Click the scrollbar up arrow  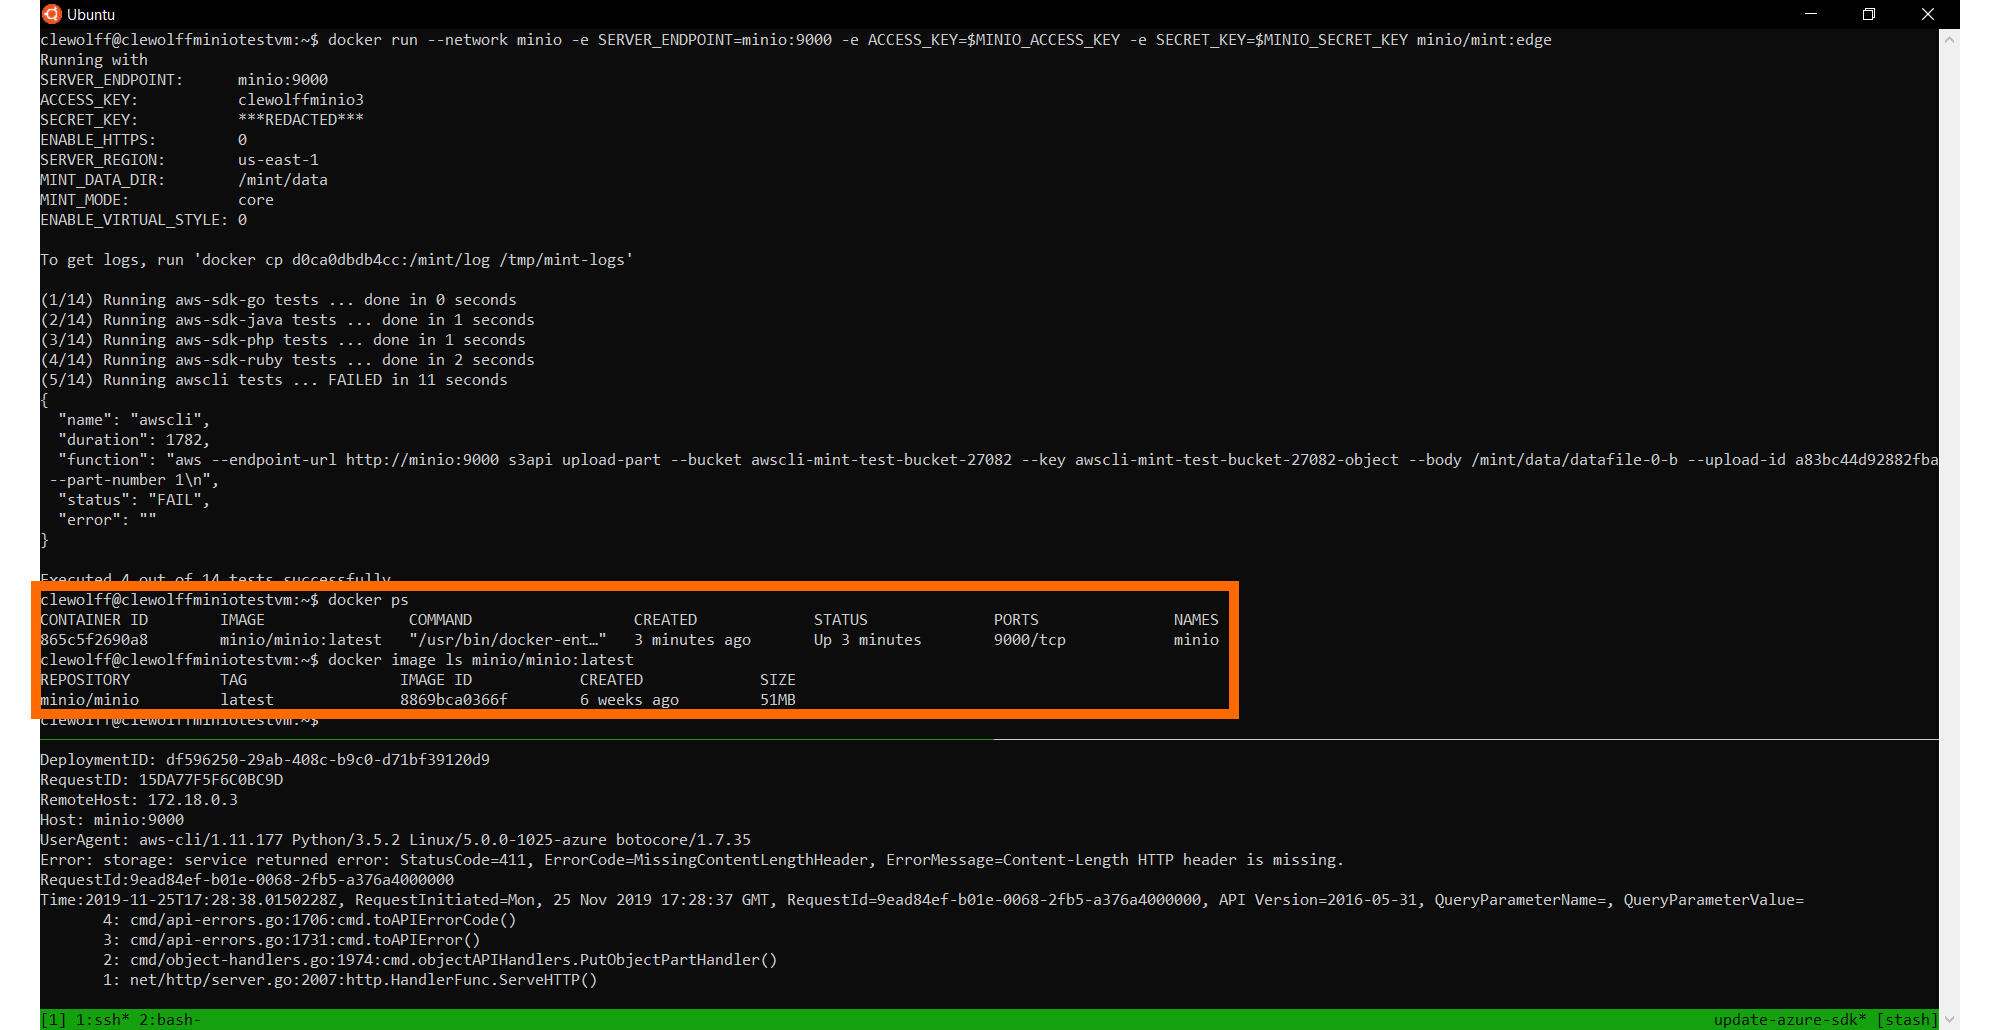click(x=1949, y=40)
